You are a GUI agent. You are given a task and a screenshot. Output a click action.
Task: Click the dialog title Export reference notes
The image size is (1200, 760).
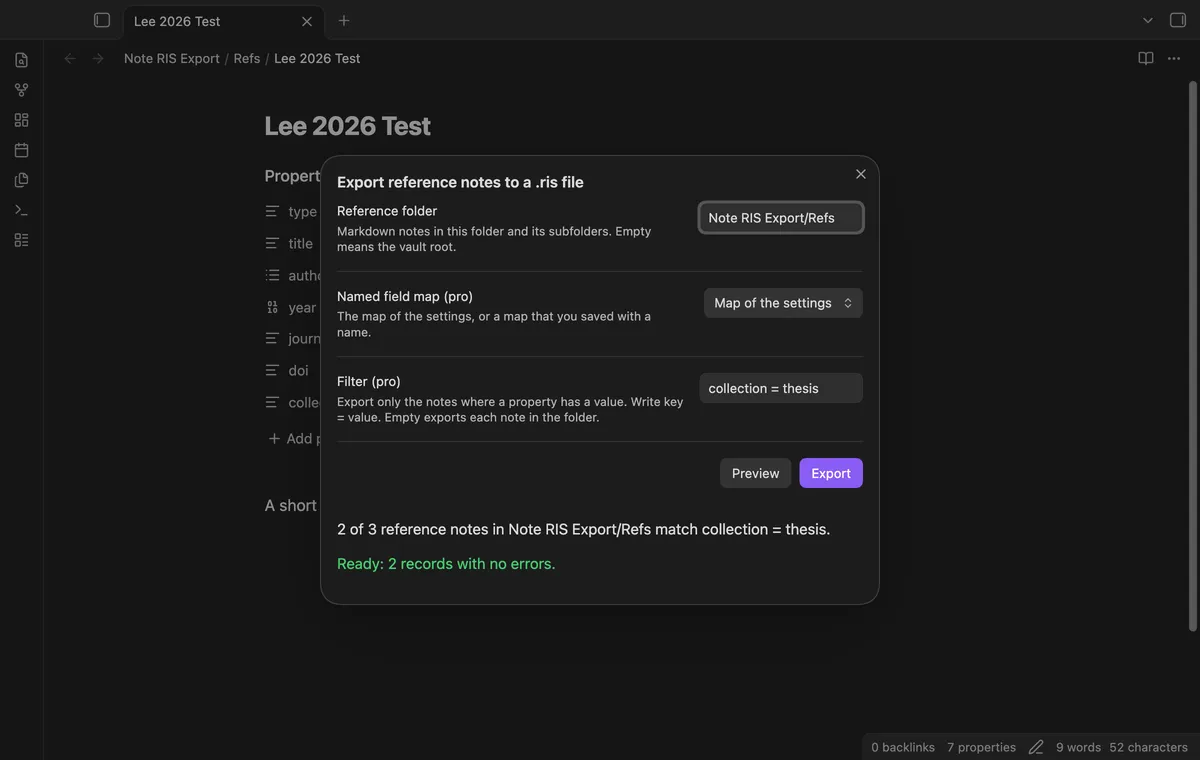[460, 182]
